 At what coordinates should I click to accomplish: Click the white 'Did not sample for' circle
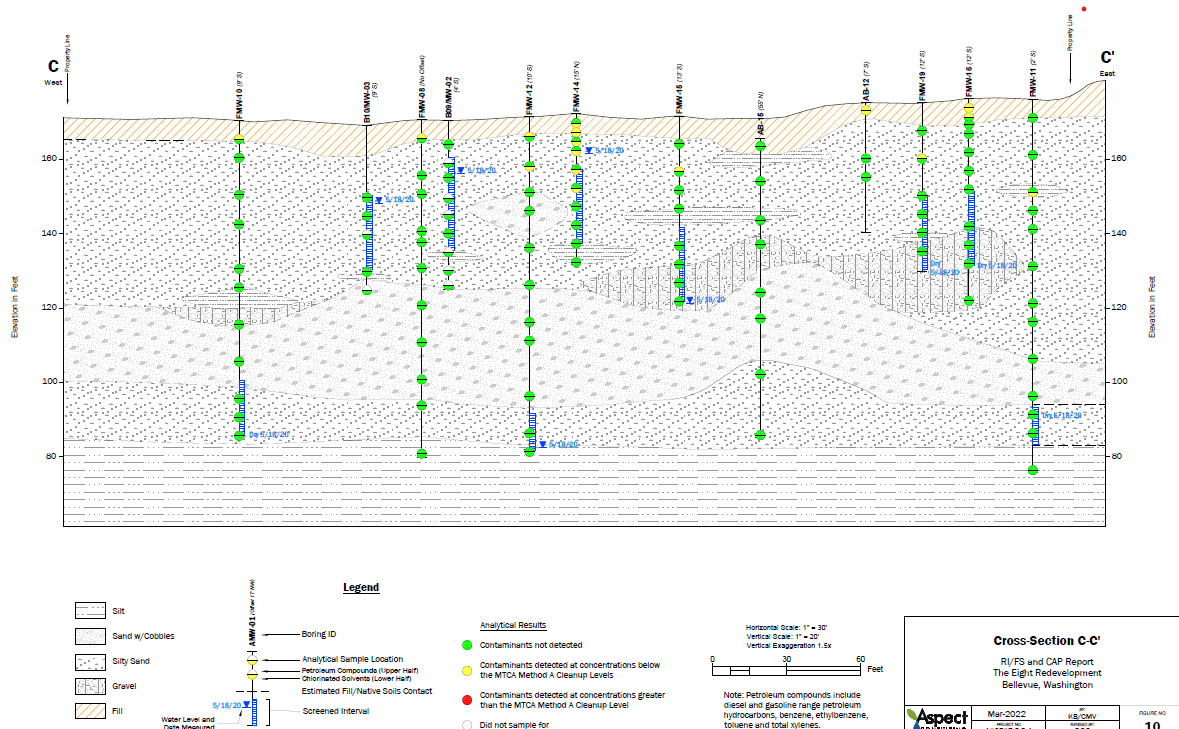466,725
